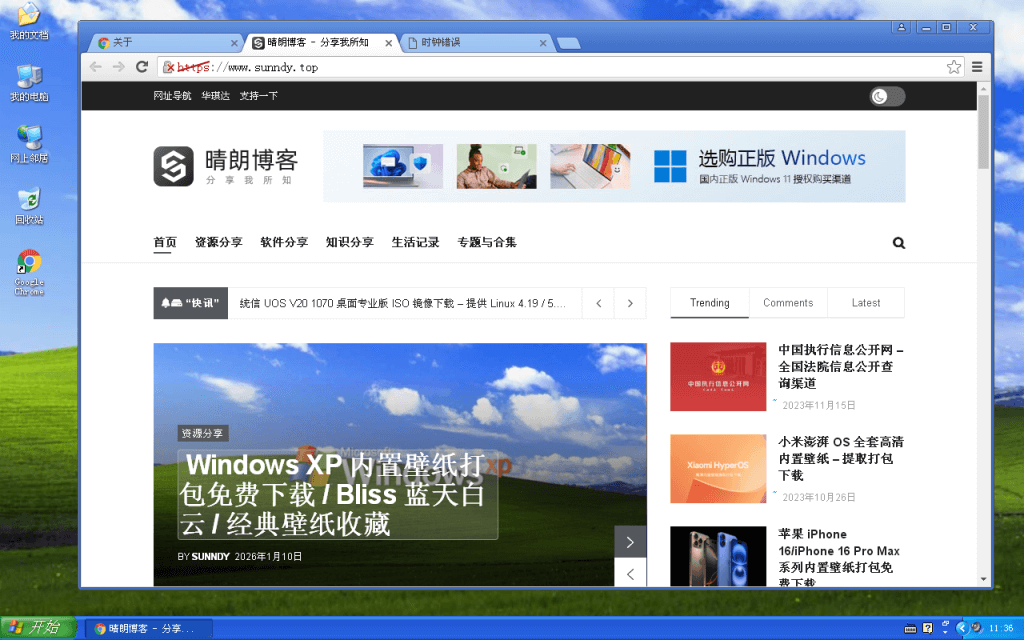Viewport: 1024px width, 640px height.
Task: Click the 2023年11月15日 post date
Action: 818,406
